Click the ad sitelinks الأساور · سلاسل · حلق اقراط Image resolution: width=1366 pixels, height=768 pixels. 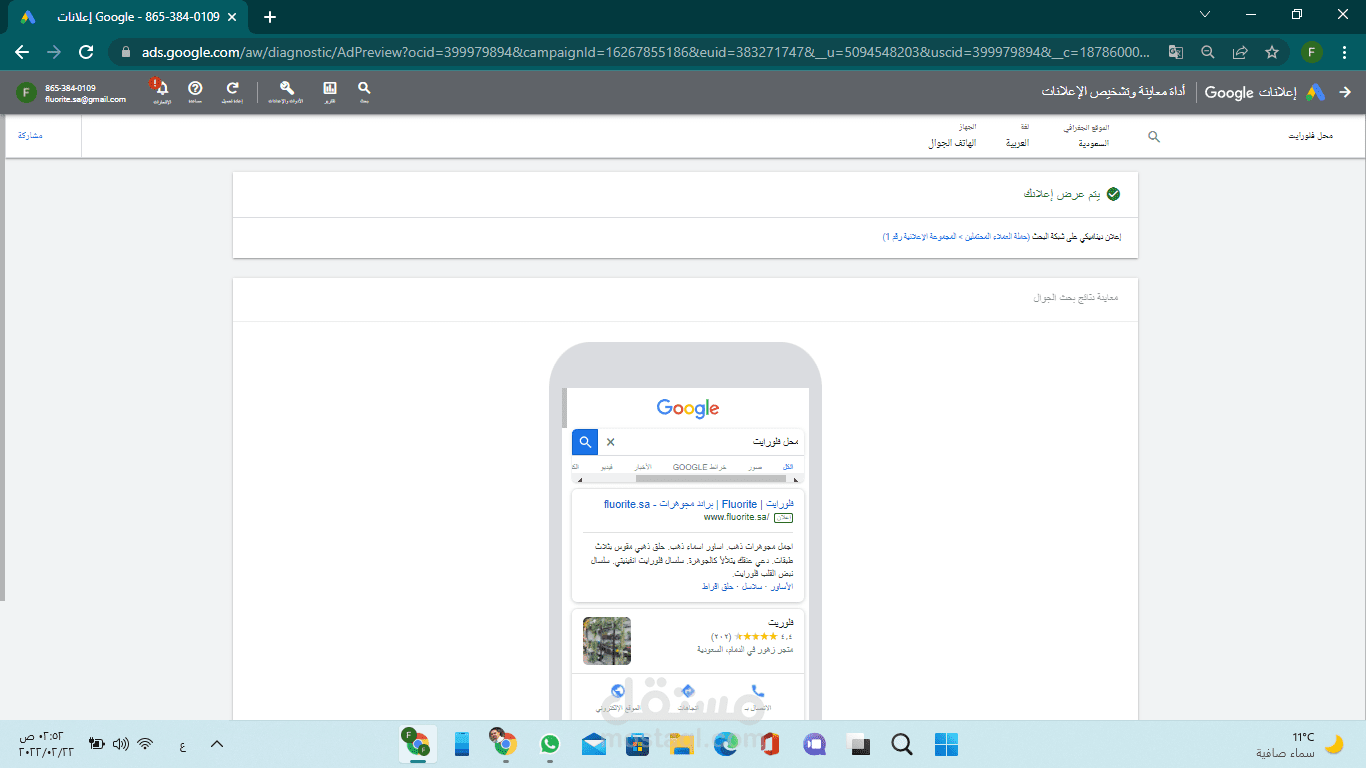point(749,587)
